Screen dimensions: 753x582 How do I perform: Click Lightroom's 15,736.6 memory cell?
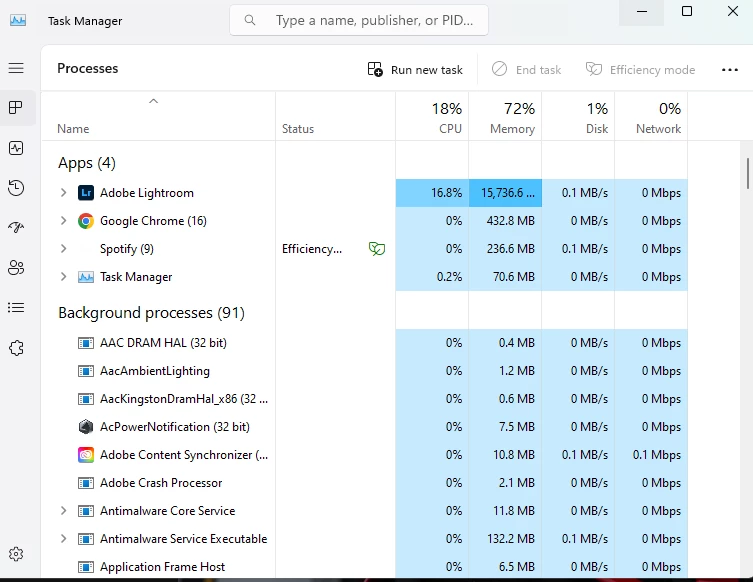pyautogui.click(x=505, y=193)
